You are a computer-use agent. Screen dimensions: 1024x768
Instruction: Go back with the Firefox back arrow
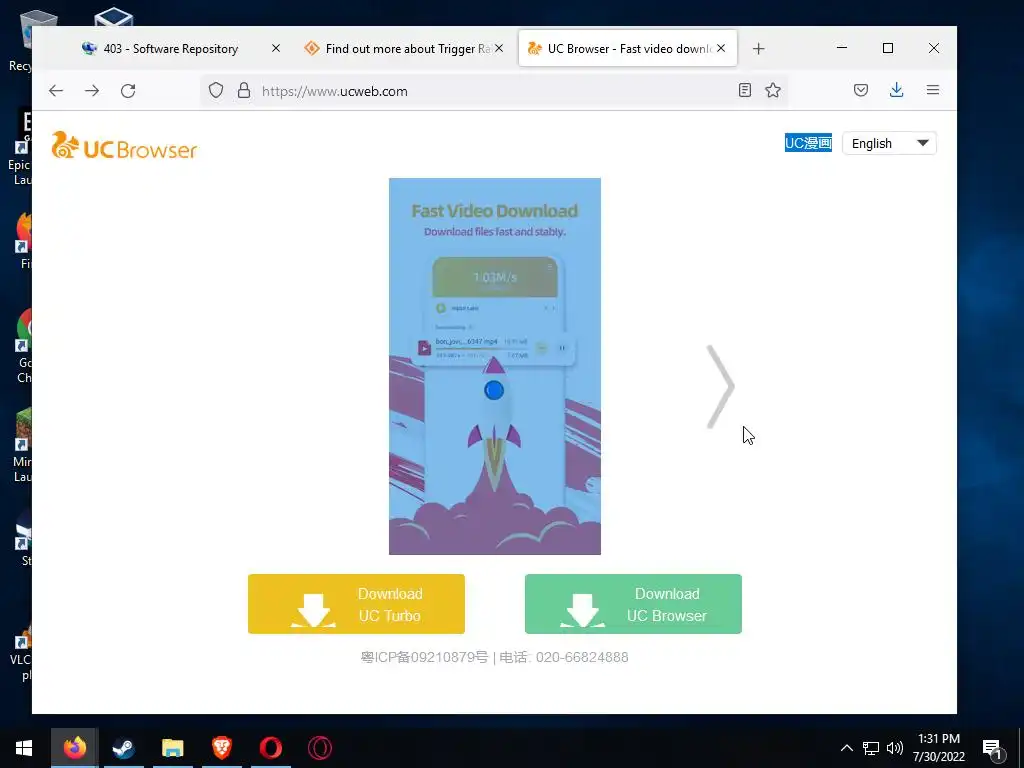pyautogui.click(x=56, y=91)
